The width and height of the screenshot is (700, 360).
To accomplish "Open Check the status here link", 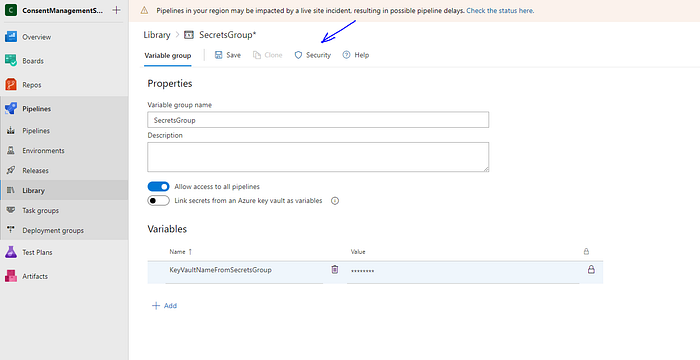I will (500, 10).
